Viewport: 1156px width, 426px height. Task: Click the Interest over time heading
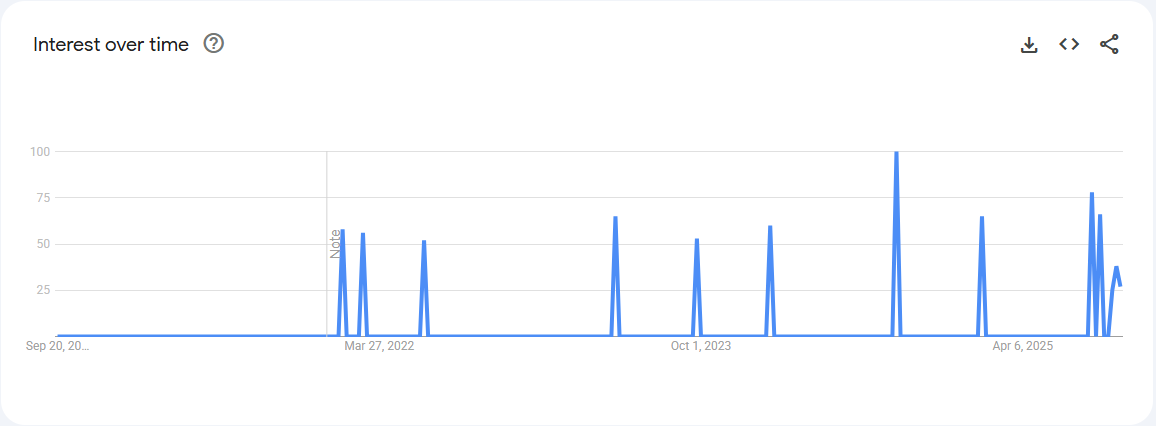tap(111, 45)
